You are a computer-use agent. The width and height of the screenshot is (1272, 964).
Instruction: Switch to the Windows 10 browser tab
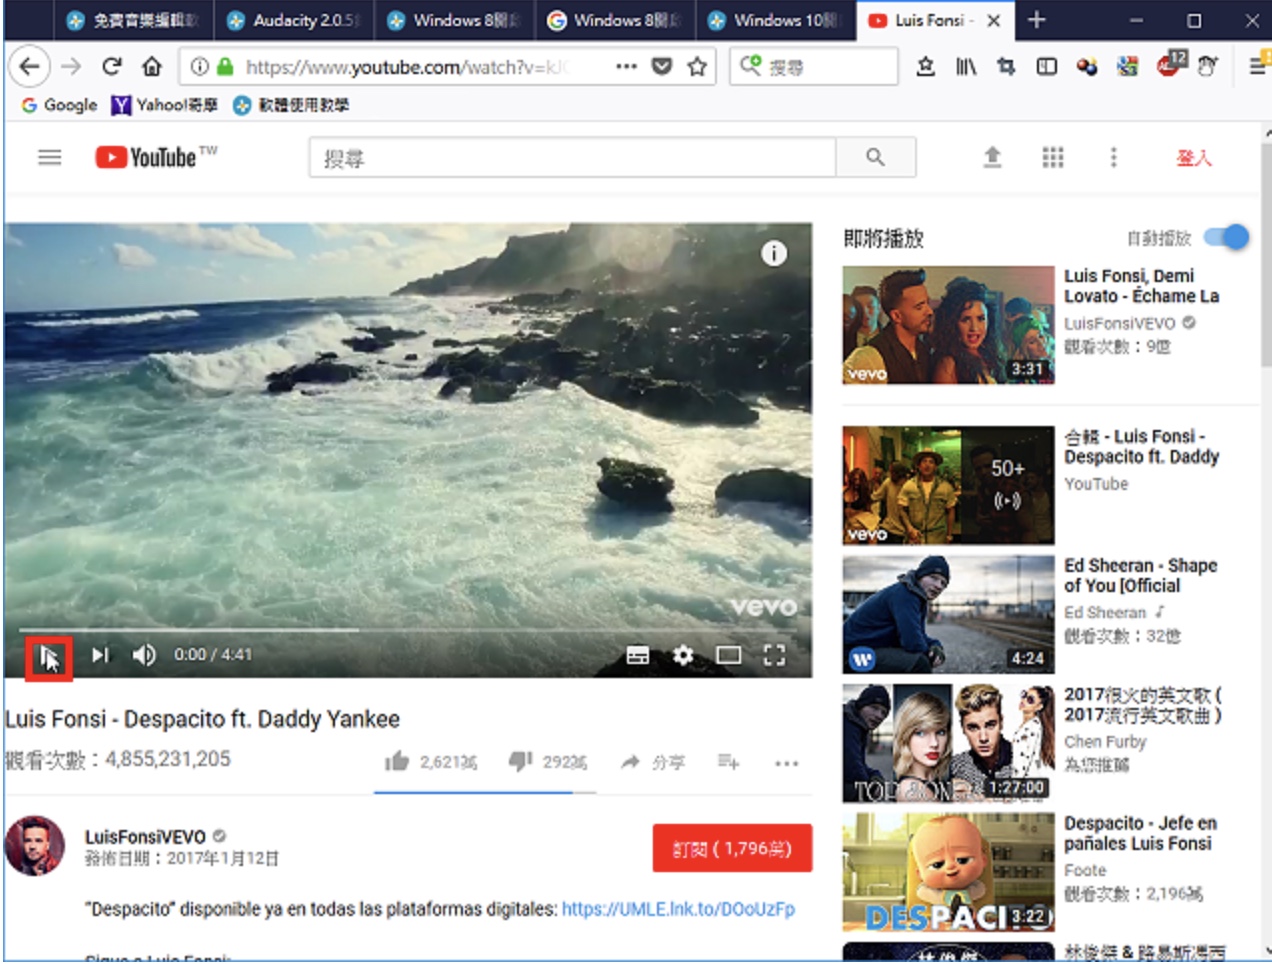click(775, 20)
